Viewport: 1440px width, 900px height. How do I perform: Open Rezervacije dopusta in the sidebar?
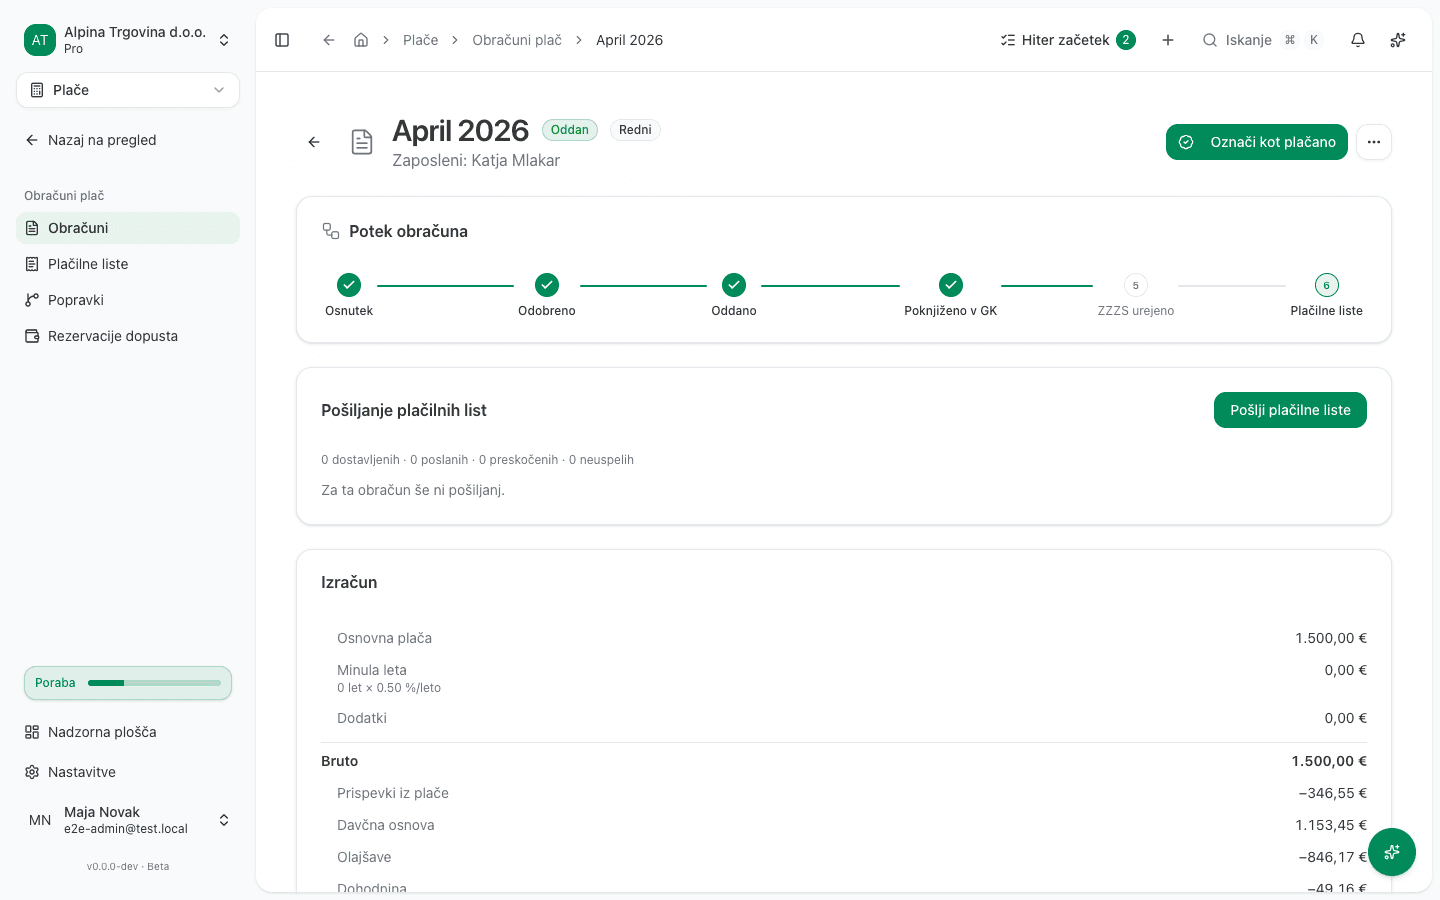(x=128, y=336)
